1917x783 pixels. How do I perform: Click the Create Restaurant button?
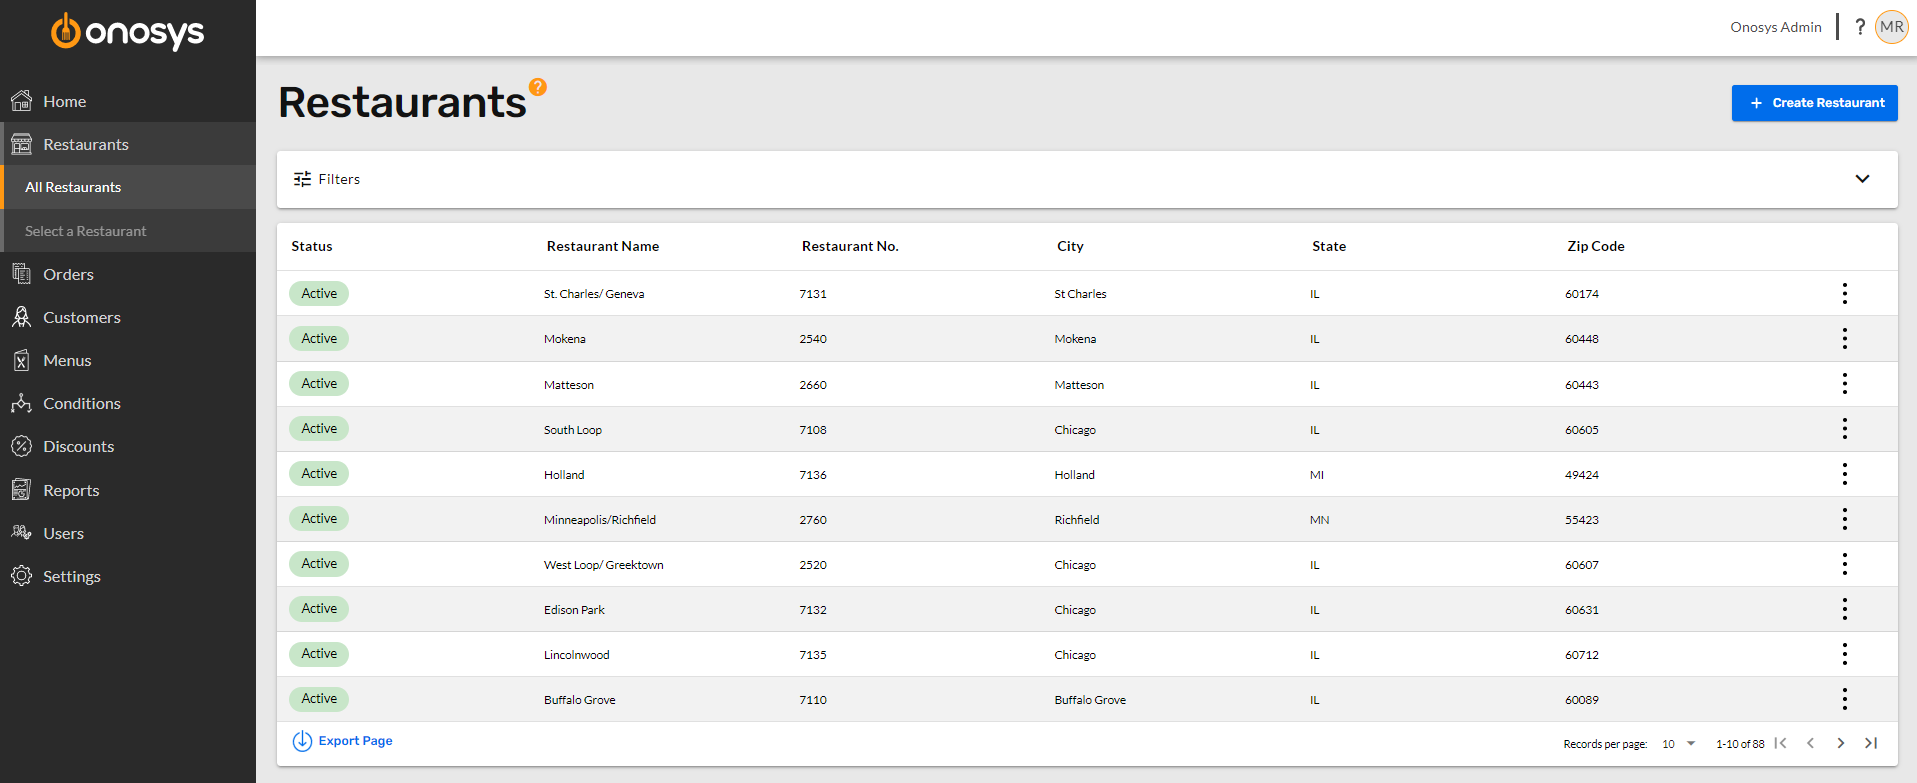coord(1814,103)
